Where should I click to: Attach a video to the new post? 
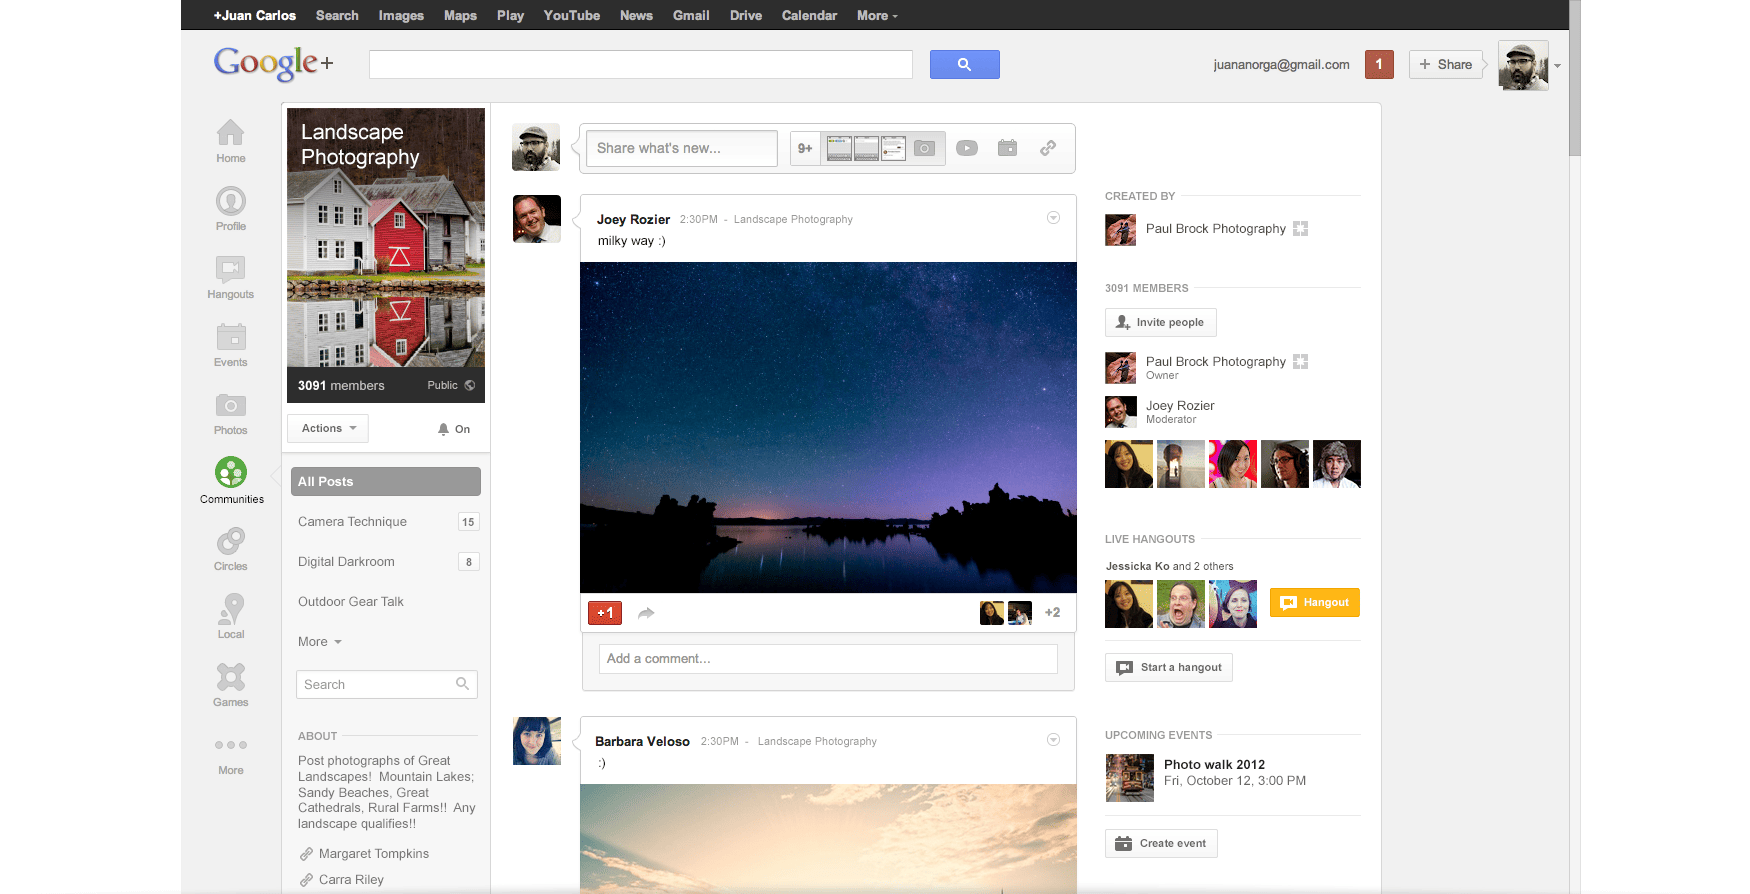967,148
